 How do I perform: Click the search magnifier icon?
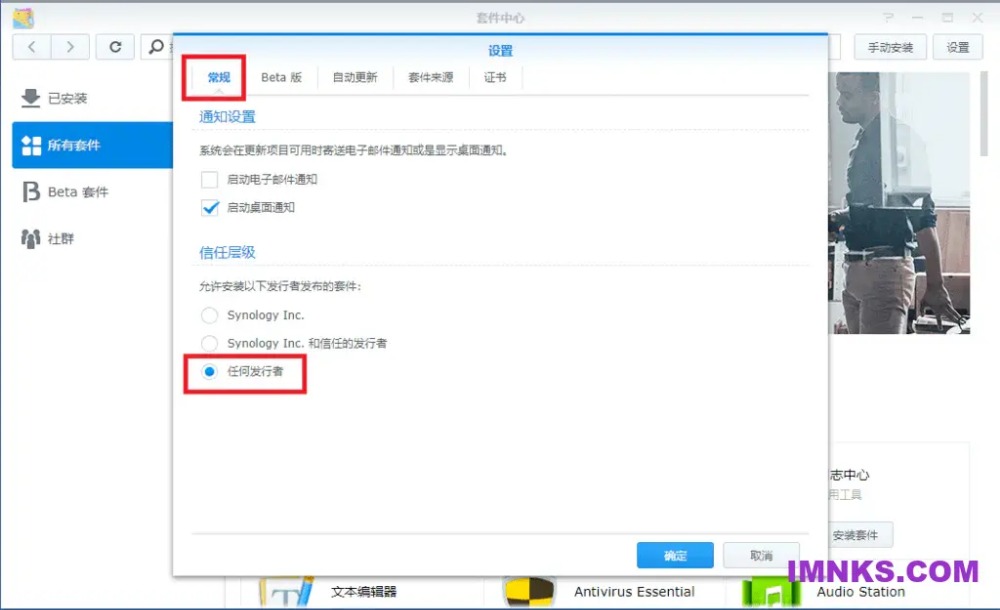(x=156, y=47)
